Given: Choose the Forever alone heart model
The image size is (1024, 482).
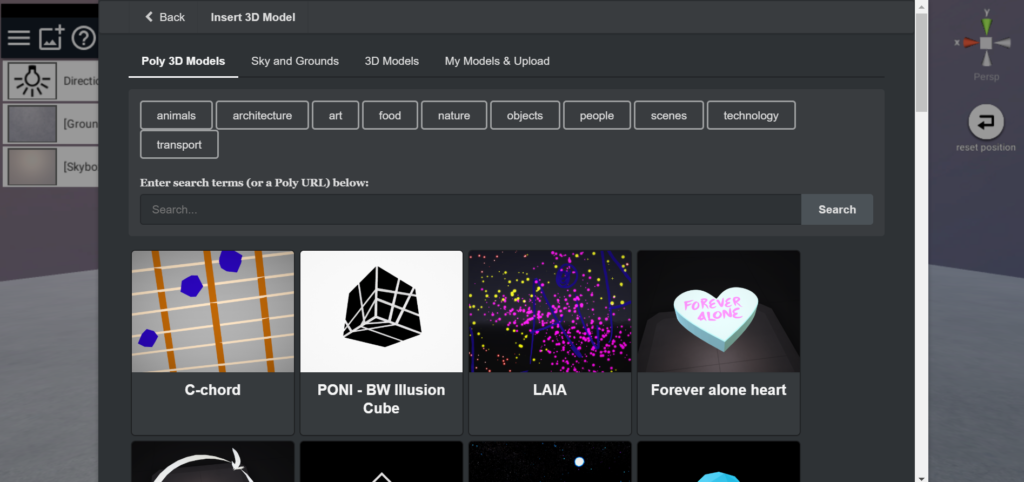Looking at the screenshot, I should coord(718,311).
